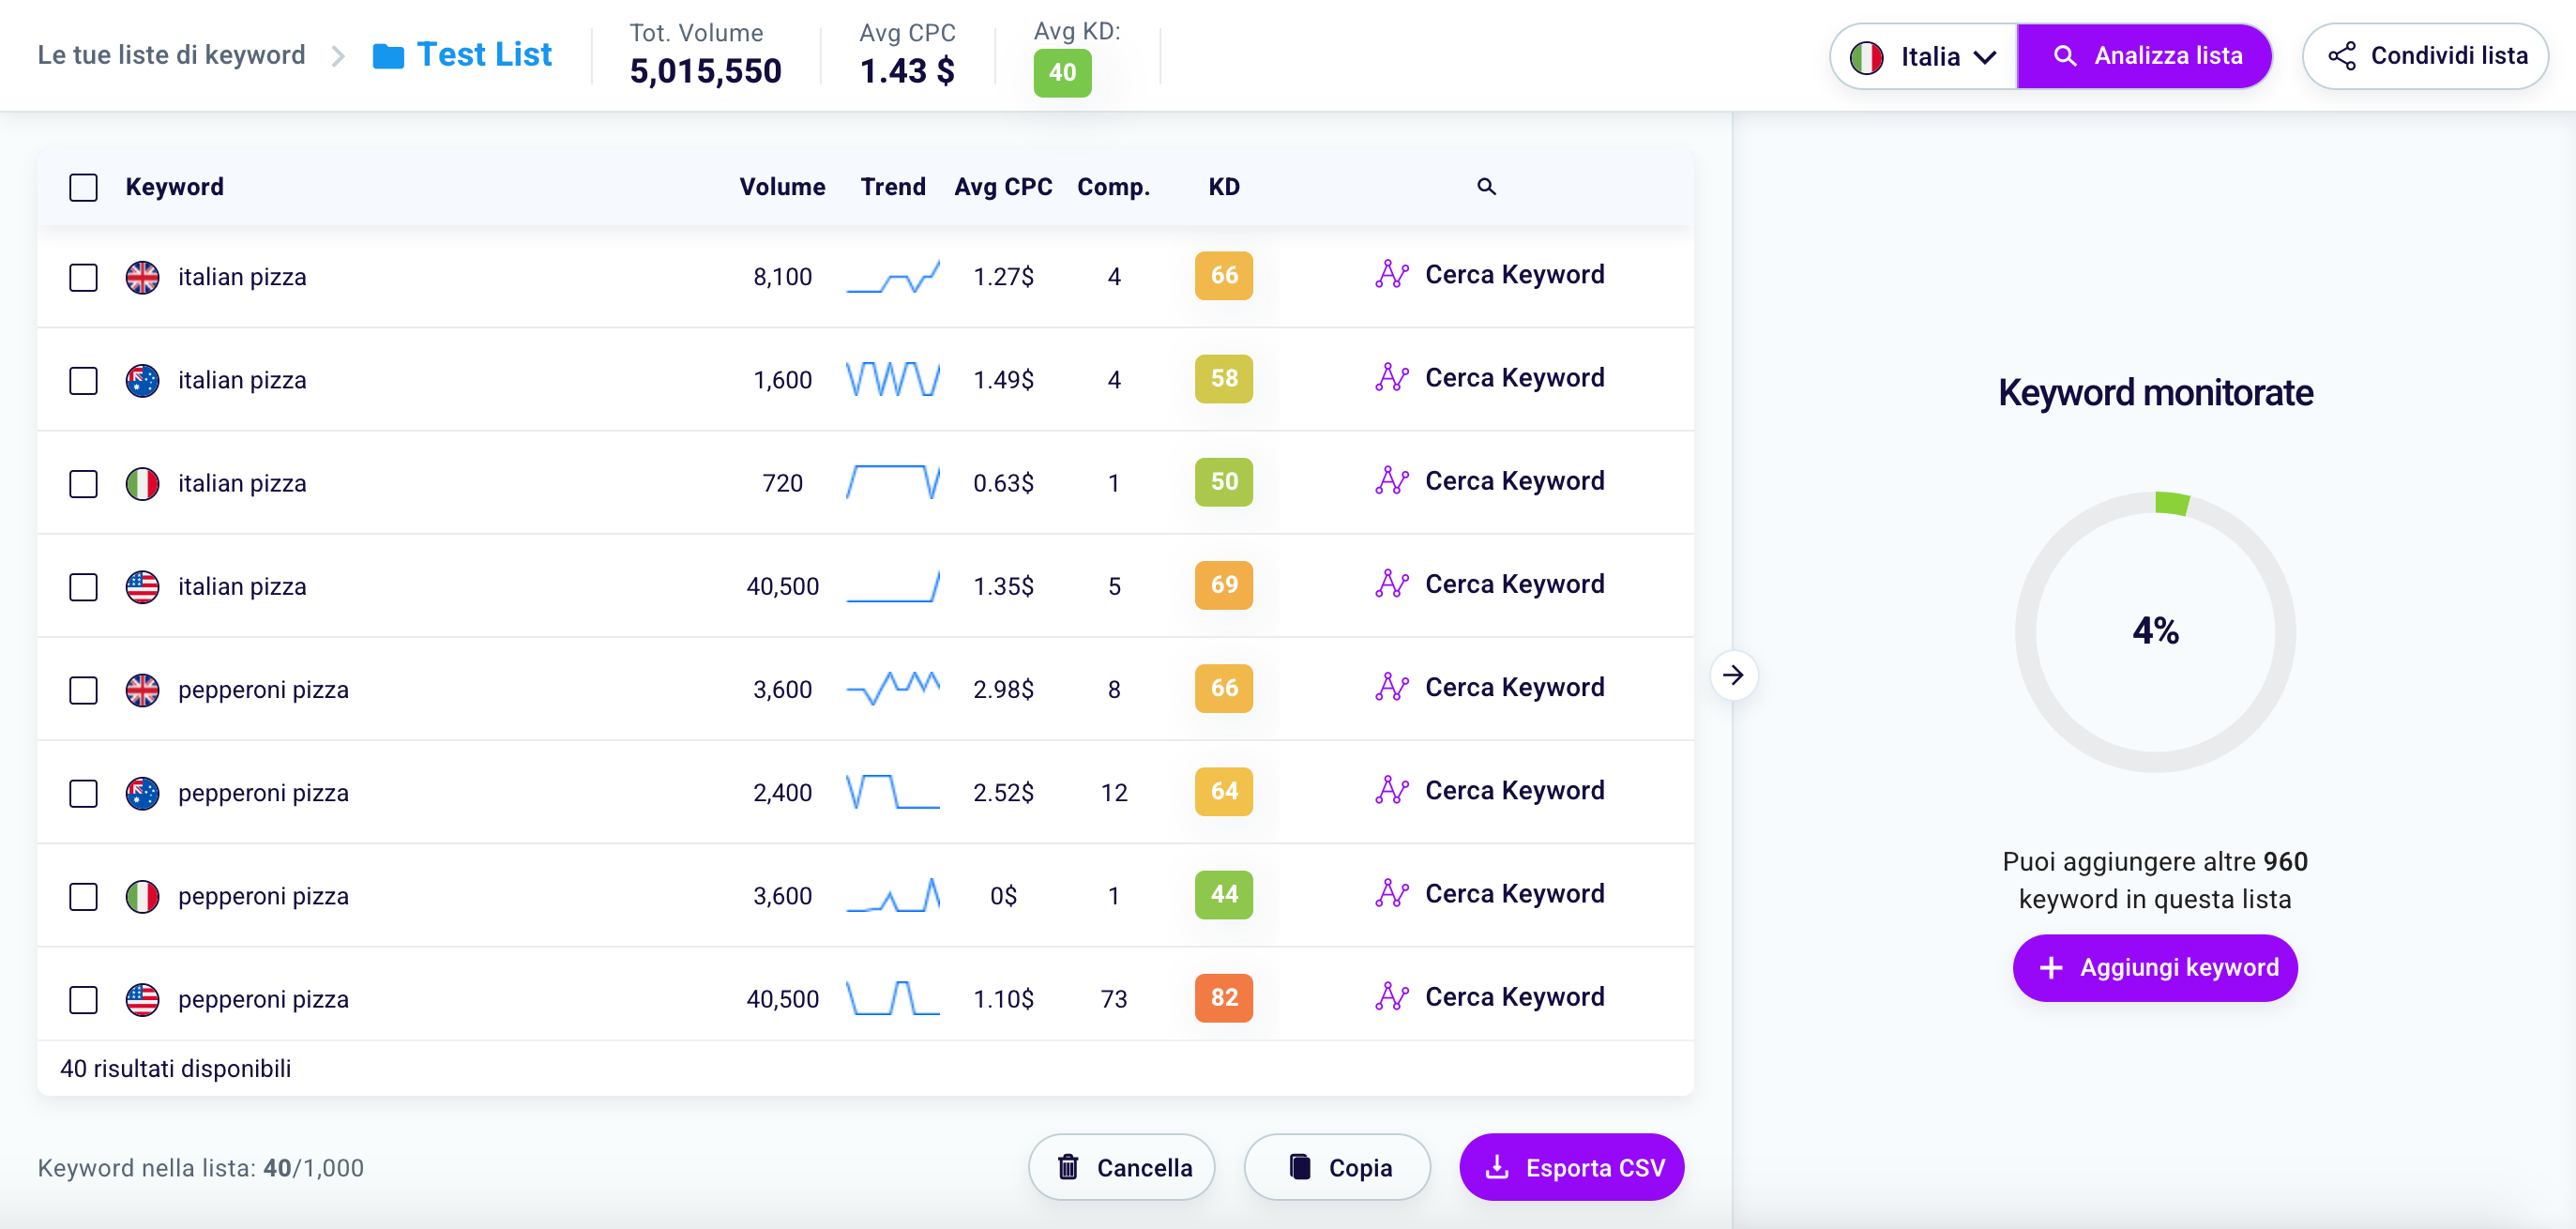Click the breadcrumb chevron after keyword lists
2576x1229 pixels.
coord(338,56)
